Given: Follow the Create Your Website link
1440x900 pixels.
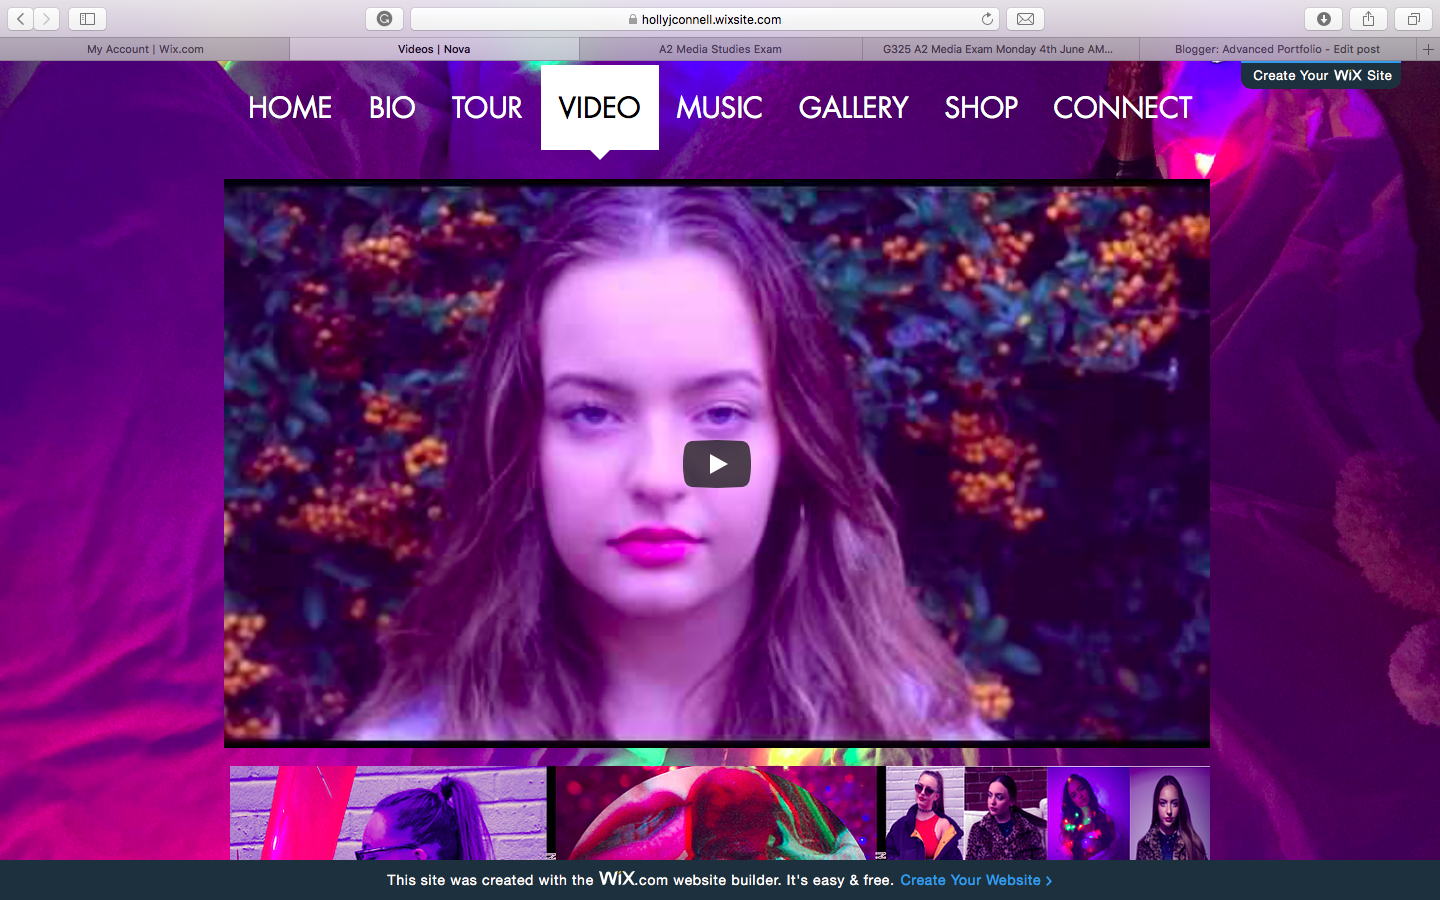Looking at the screenshot, I should click(x=976, y=880).
